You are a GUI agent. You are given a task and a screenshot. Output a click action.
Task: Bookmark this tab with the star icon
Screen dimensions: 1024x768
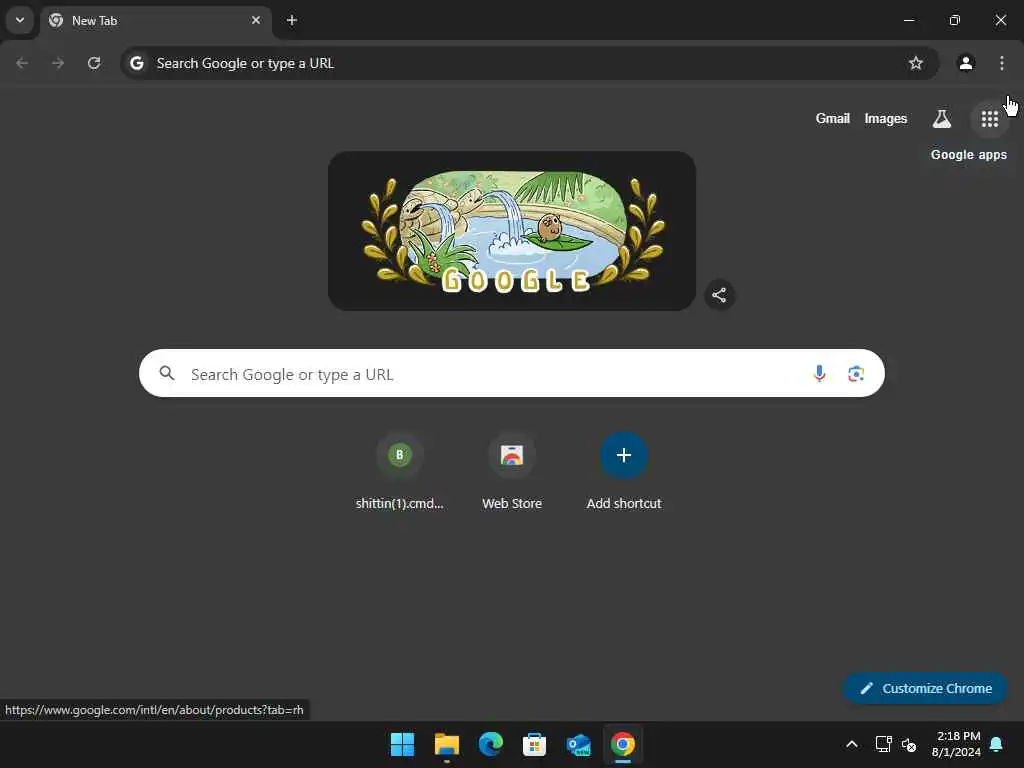916,63
